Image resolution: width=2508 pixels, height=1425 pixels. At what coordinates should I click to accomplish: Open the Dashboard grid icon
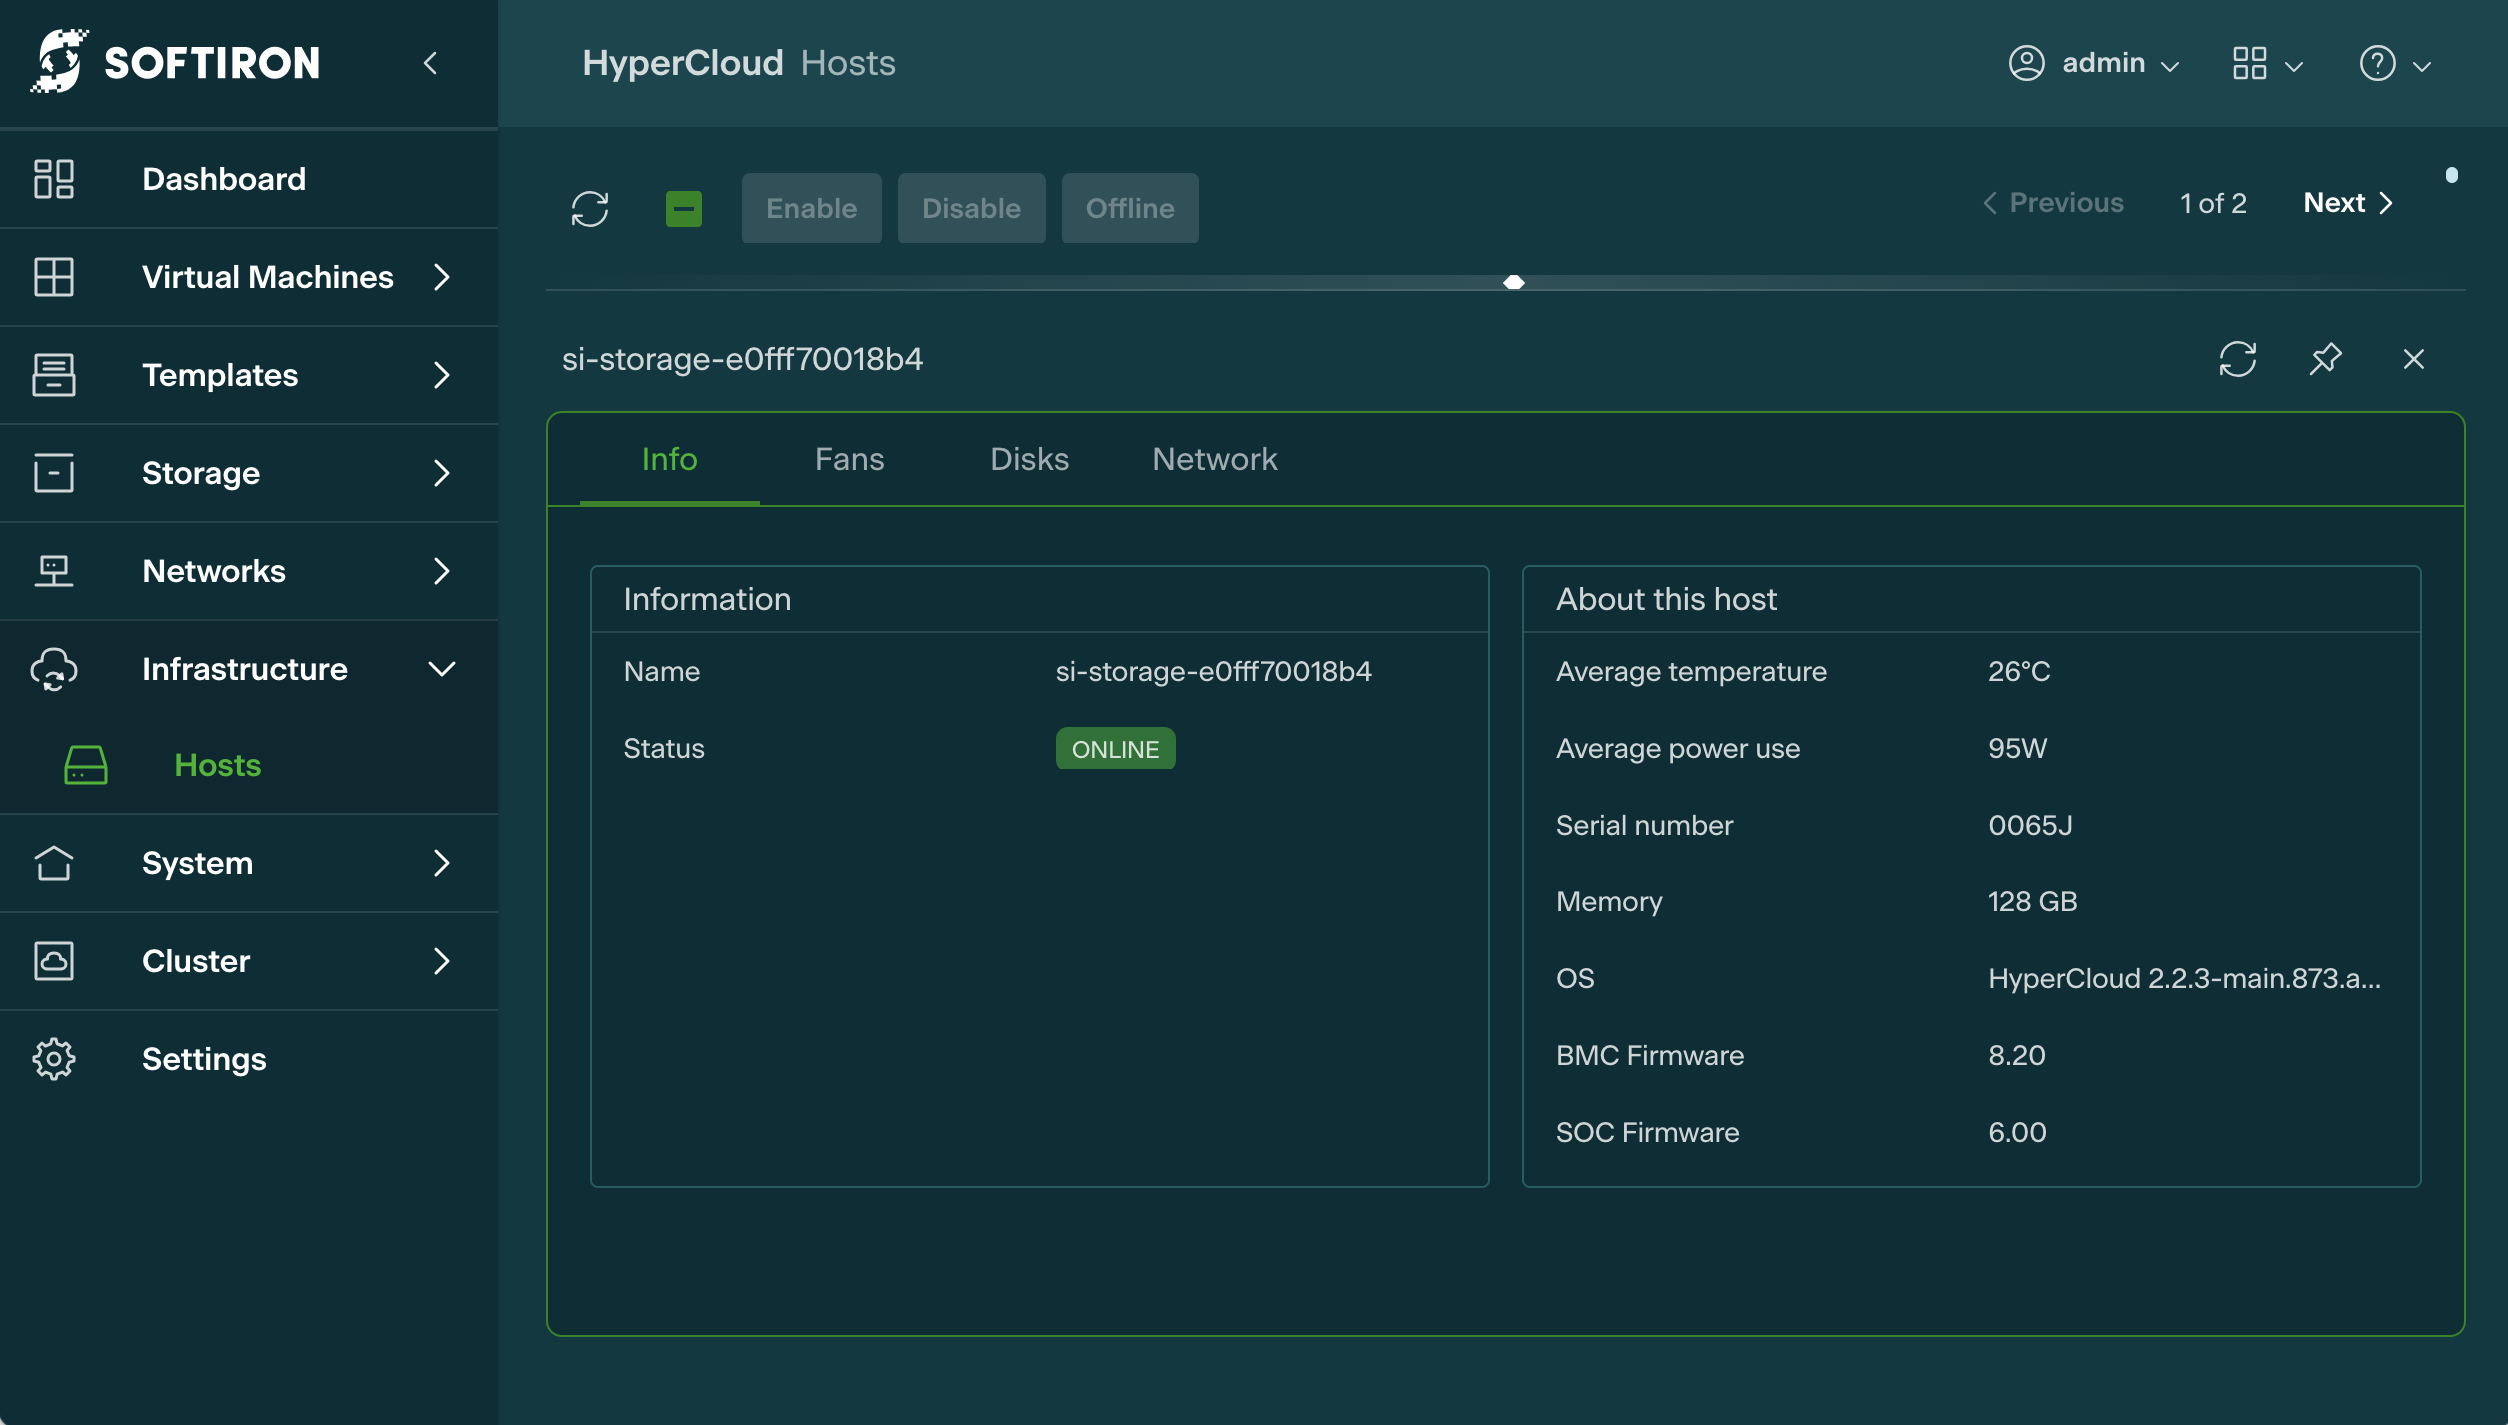coord(54,179)
